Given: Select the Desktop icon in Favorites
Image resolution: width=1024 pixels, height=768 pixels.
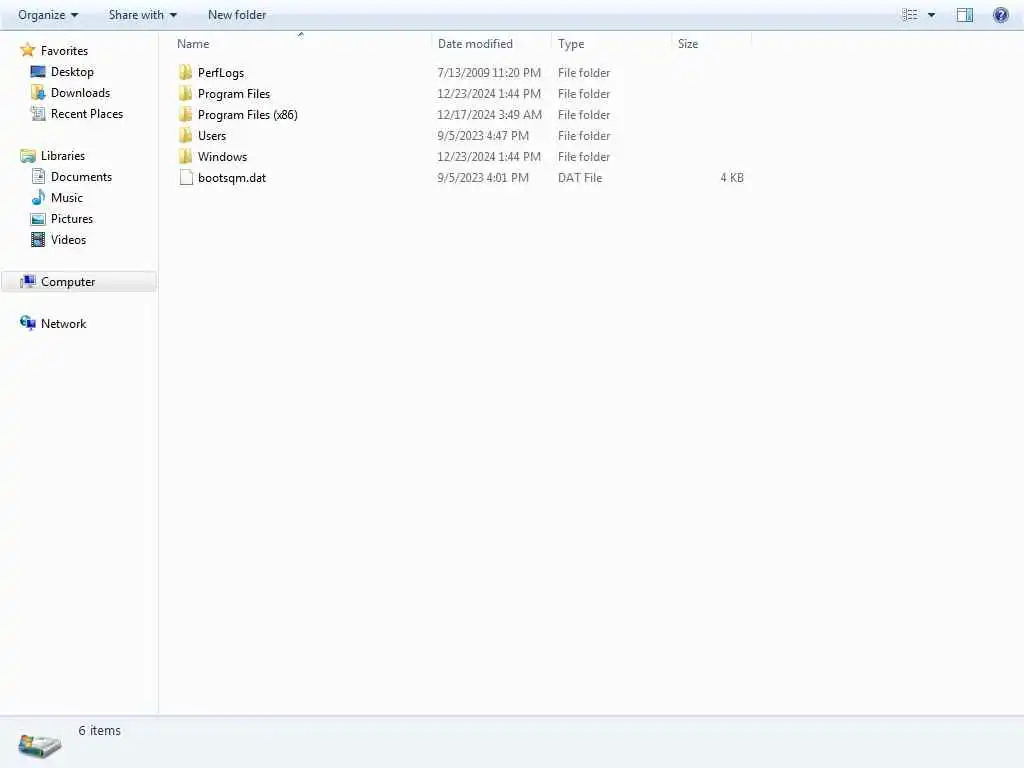Looking at the screenshot, I should [x=38, y=71].
